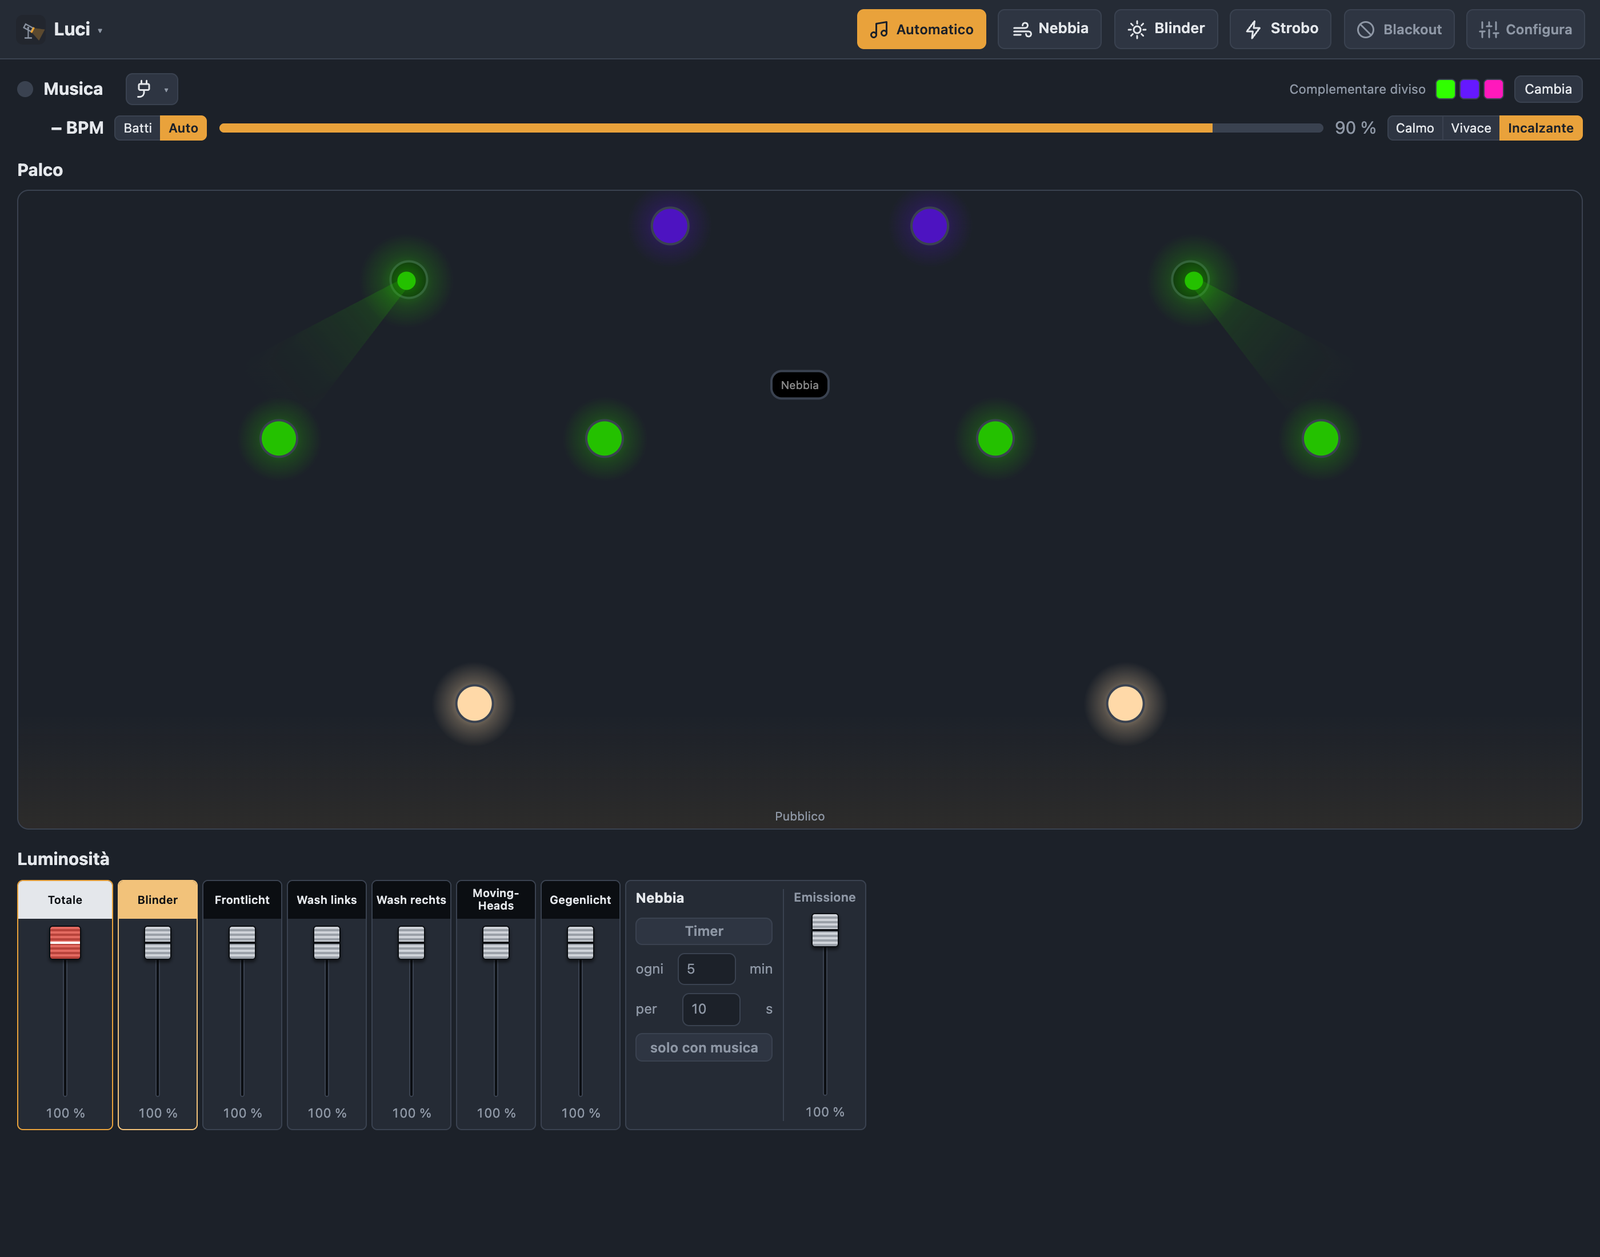Viewport: 1600px width, 1257px height.
Task: Choose the Calmo mood
Action: coord(1415,128)
